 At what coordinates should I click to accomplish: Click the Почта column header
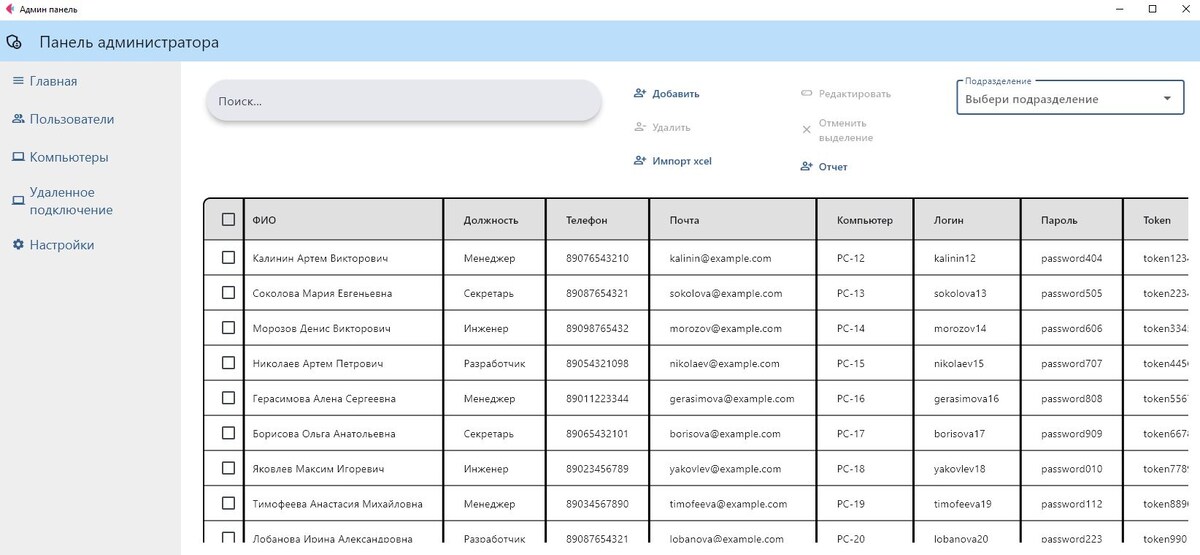click(733, 220)
